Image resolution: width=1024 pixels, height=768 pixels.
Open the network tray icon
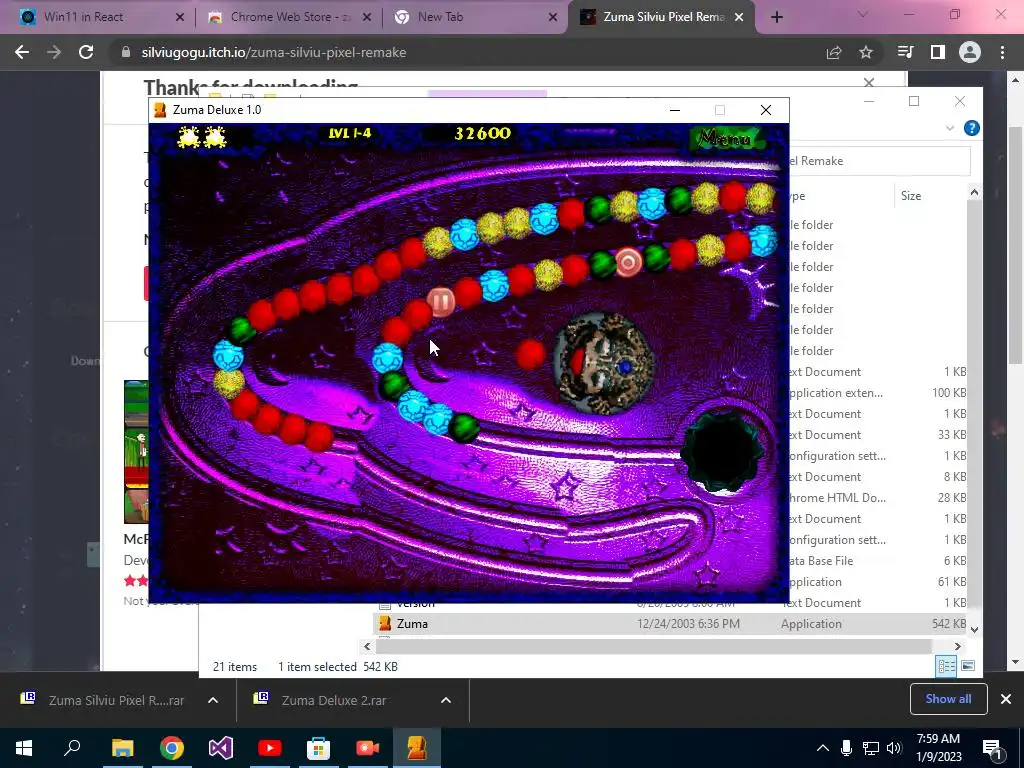click(x=871, y=748)
